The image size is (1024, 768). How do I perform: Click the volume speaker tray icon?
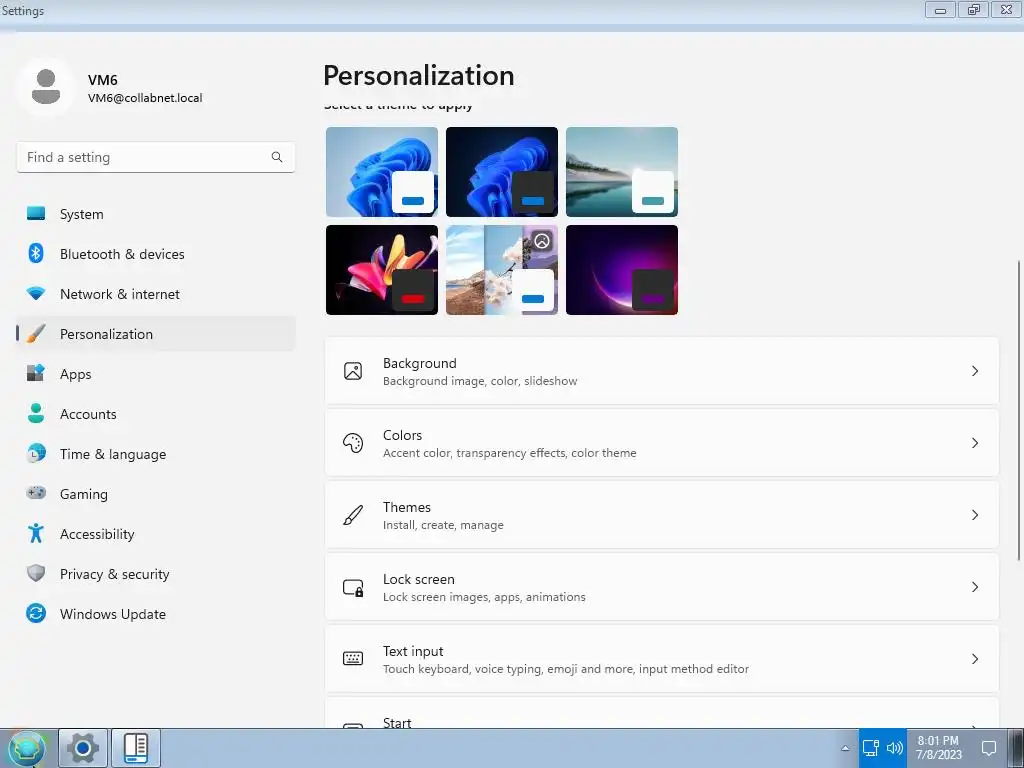[895, 748]
